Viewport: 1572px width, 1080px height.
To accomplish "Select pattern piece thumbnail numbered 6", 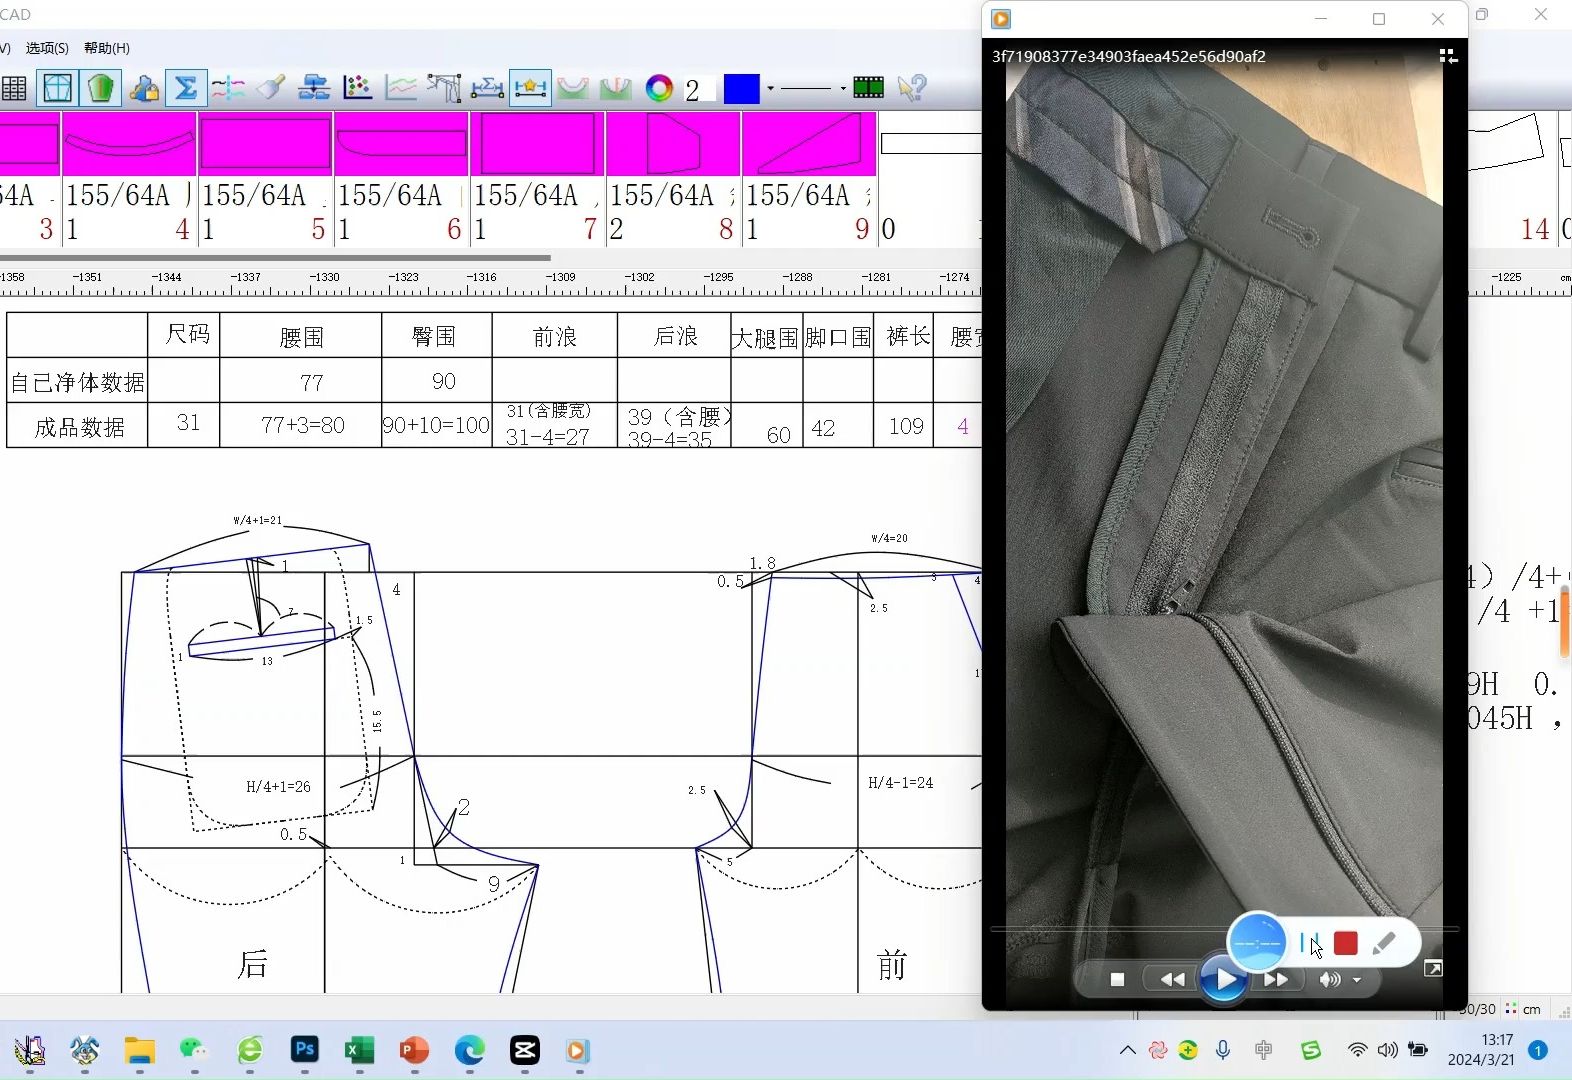I will point(401,178).
